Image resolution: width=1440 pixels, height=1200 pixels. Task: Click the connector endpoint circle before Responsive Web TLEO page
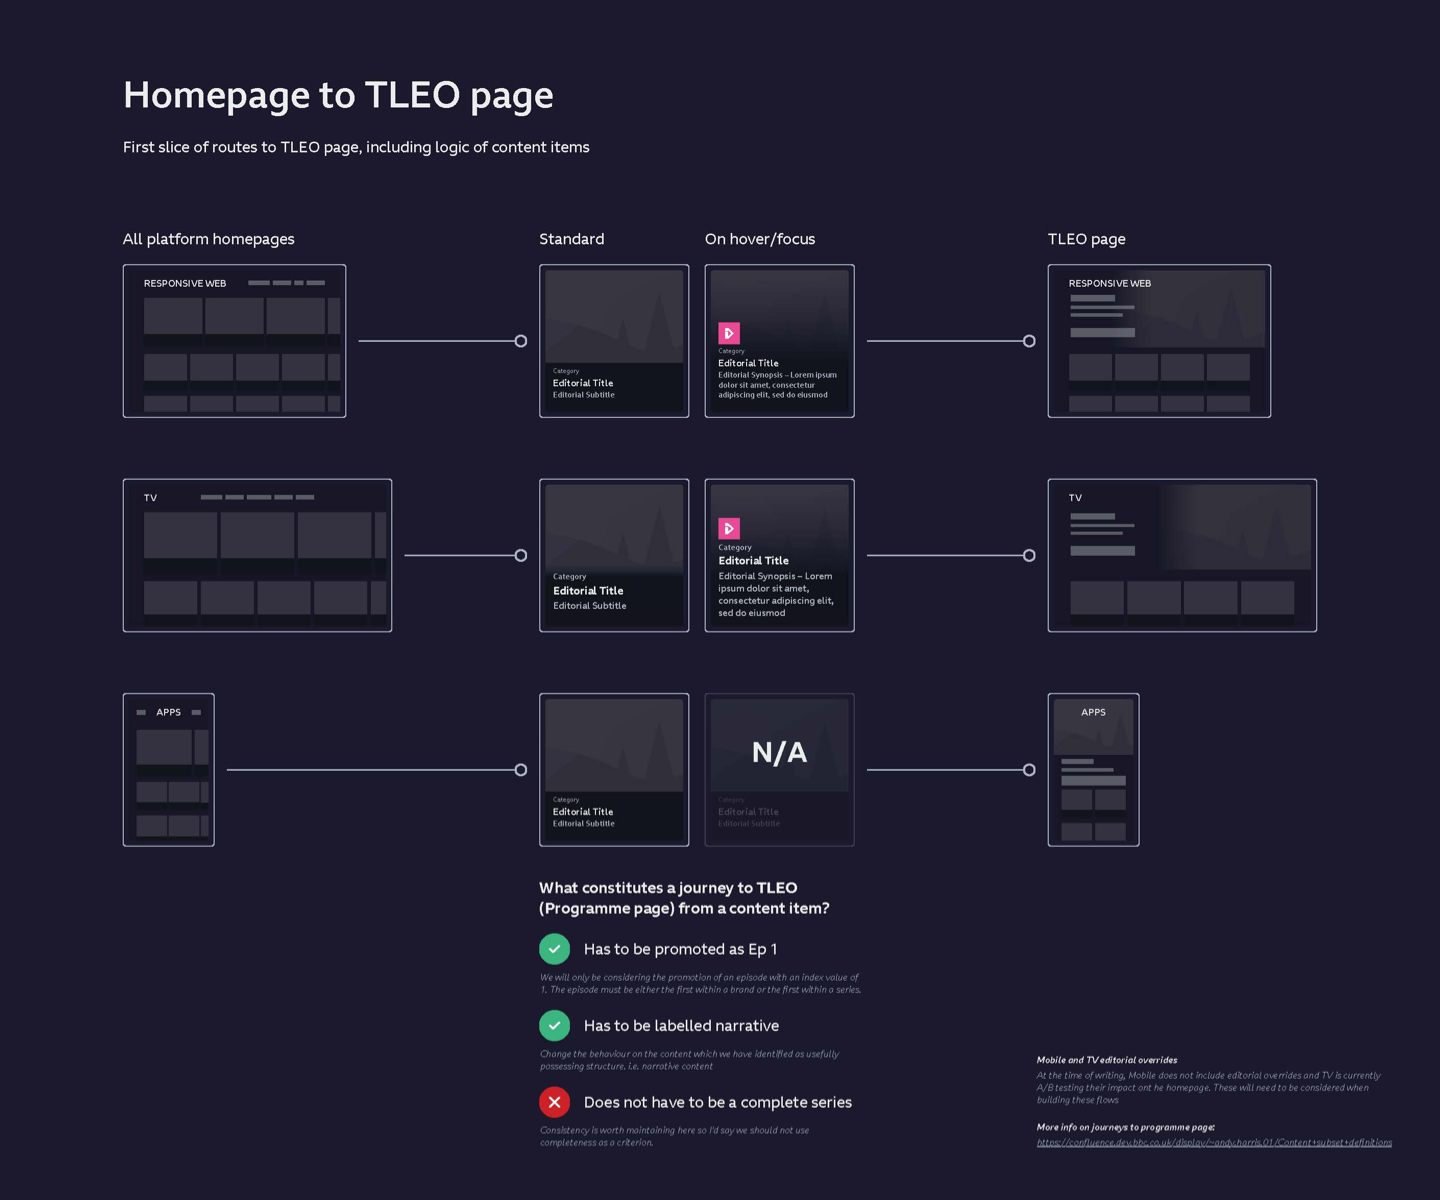pos(1029,341)
